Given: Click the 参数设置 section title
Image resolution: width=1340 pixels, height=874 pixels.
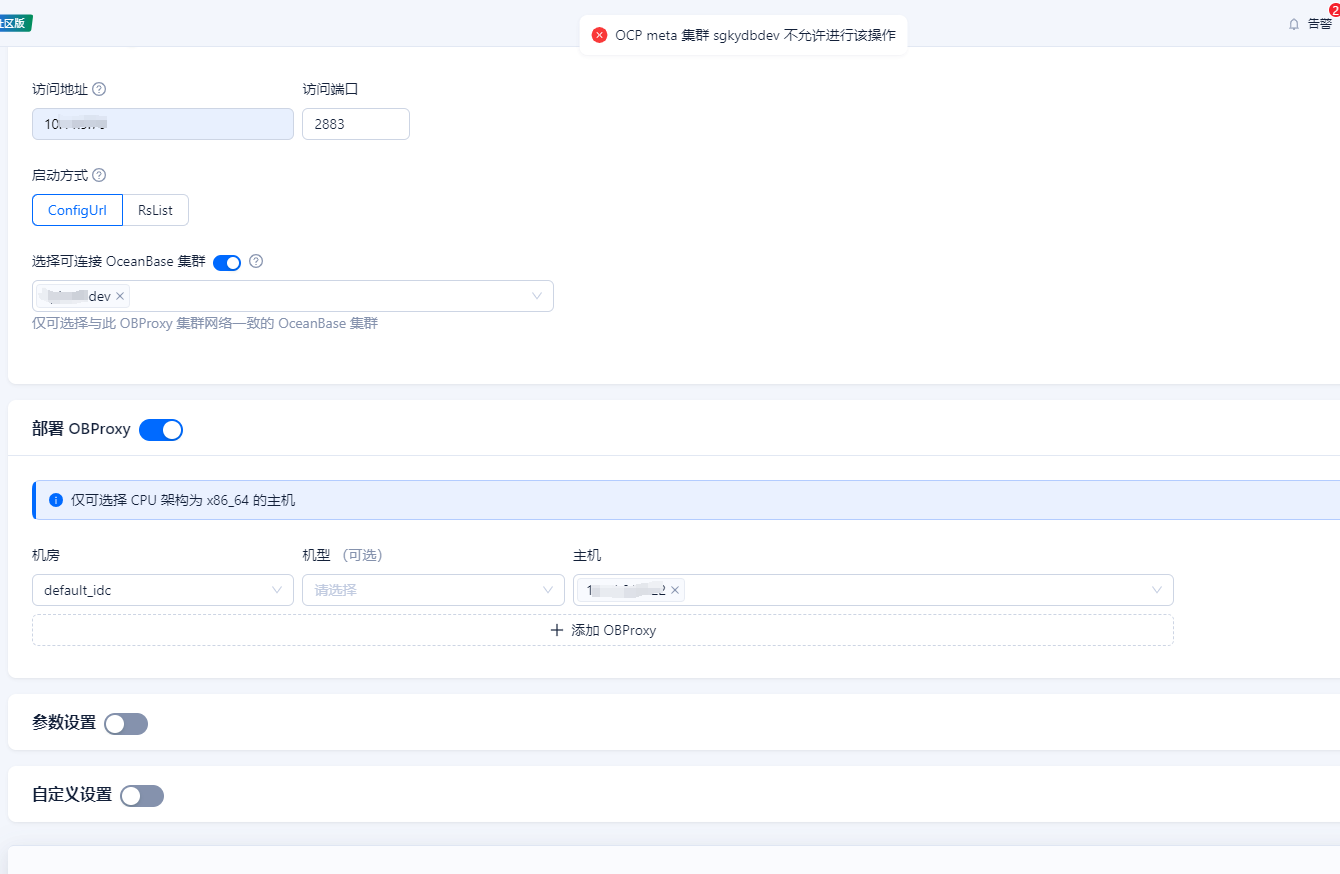Looking at the screenshot, I should click(64, 723).
